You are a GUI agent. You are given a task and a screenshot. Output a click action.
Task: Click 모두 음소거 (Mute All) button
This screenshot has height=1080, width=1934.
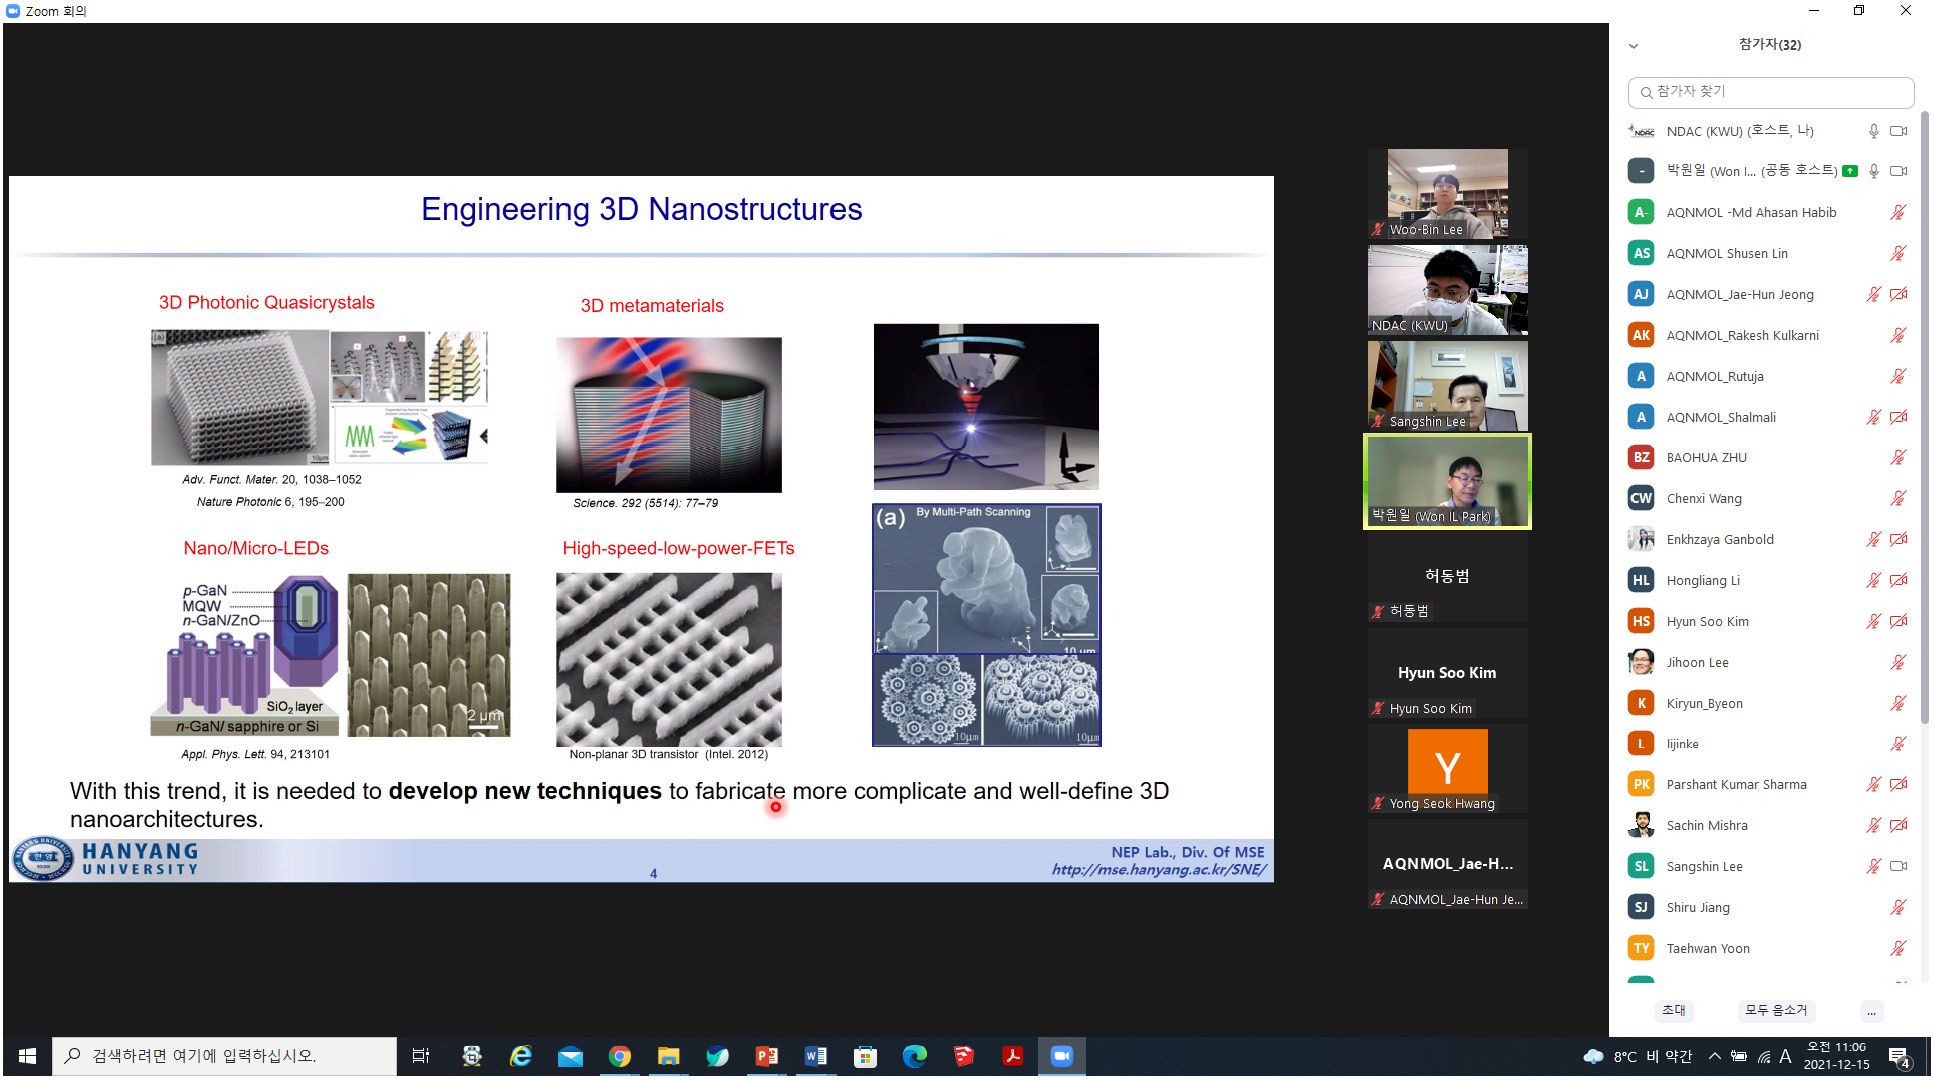pos(1776,1010)
